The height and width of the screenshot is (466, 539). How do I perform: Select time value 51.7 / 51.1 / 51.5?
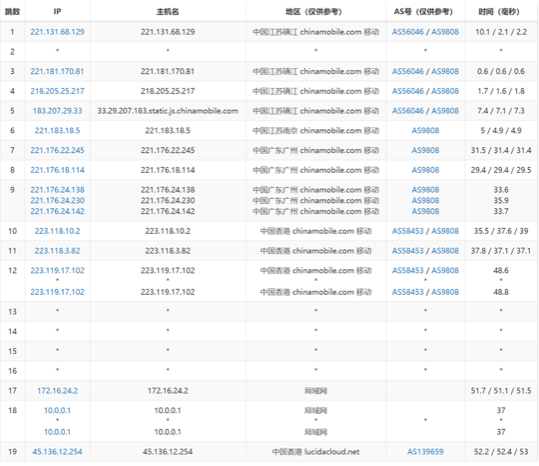click(501, 391)
